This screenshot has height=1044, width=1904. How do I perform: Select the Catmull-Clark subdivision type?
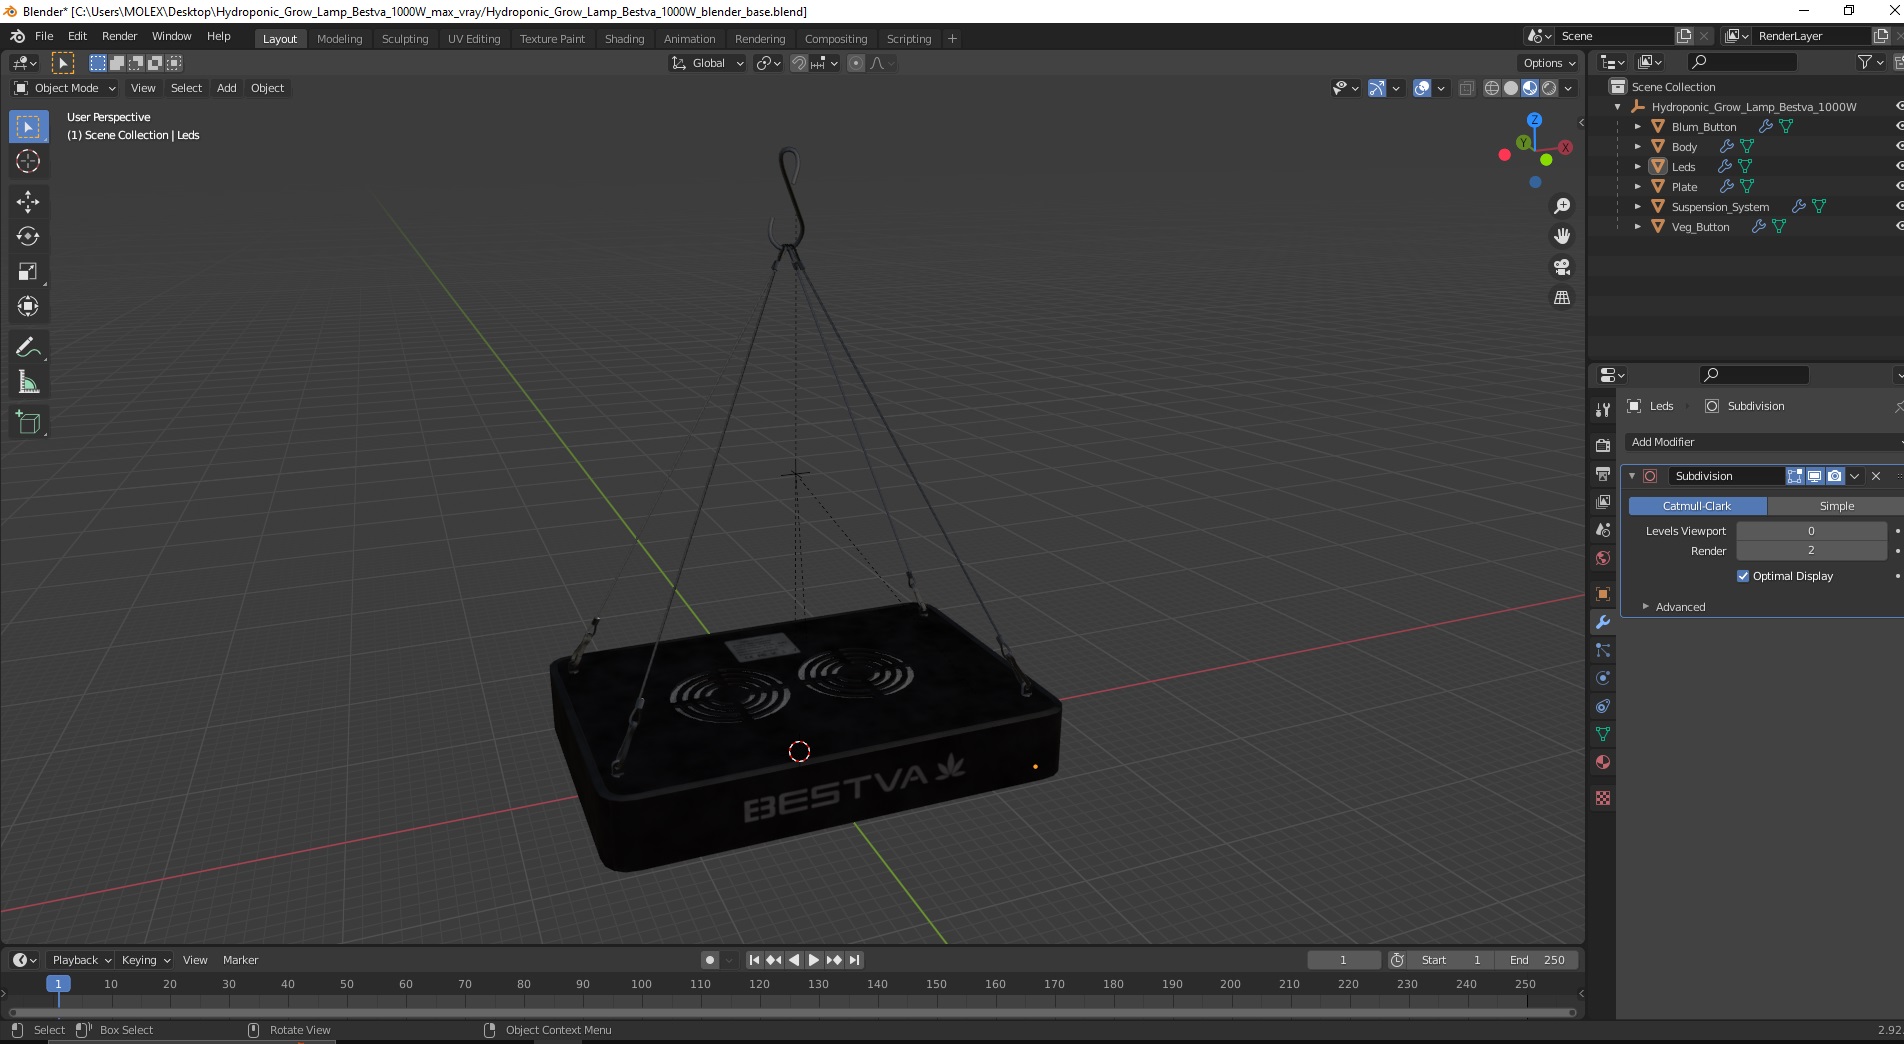tap(1697, 506)
